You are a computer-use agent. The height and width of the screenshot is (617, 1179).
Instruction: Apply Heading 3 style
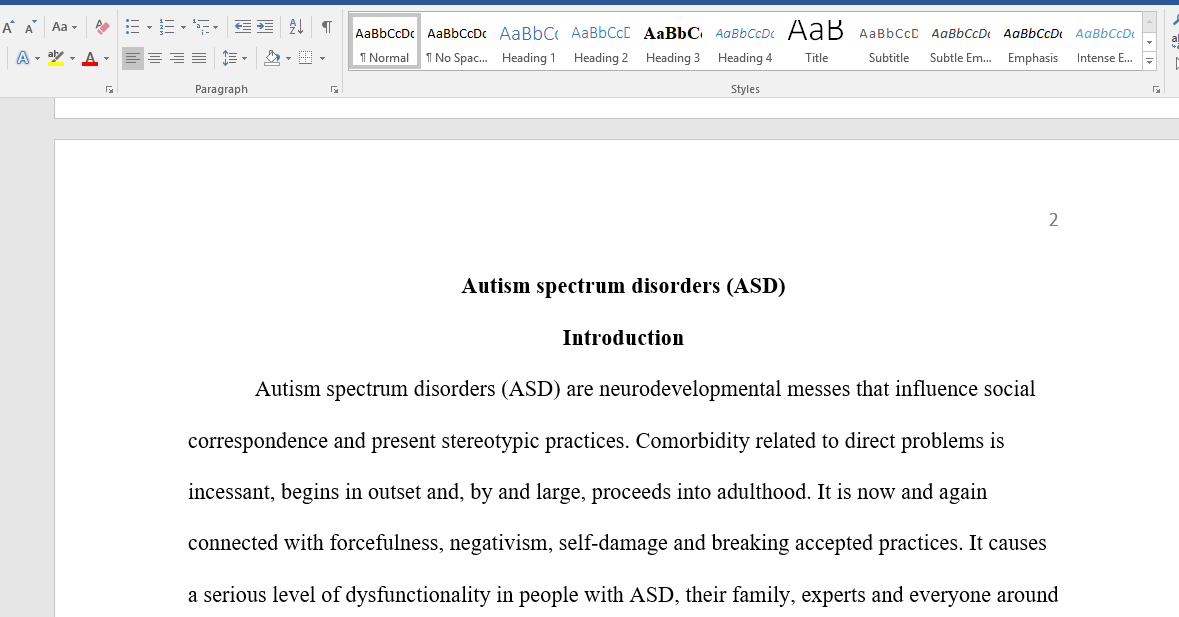(x=673, y=42)
